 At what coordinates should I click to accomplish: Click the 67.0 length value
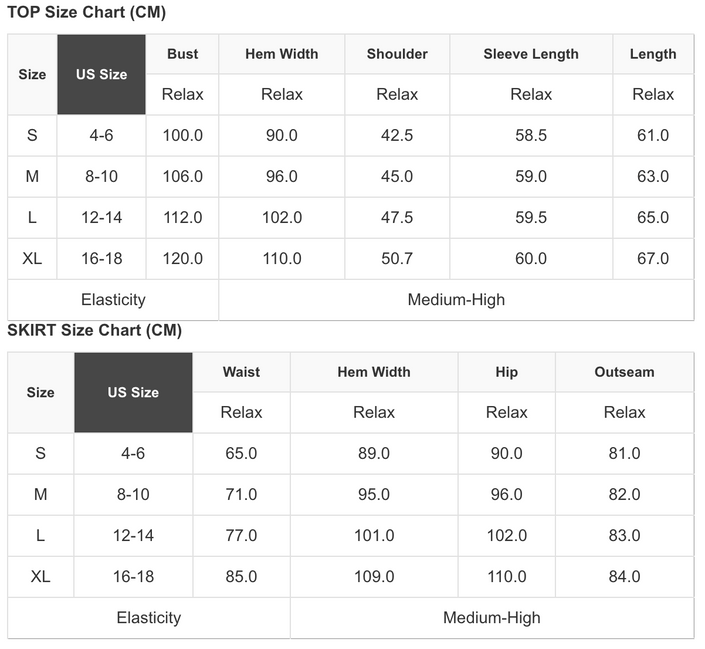tap(653, 259)
